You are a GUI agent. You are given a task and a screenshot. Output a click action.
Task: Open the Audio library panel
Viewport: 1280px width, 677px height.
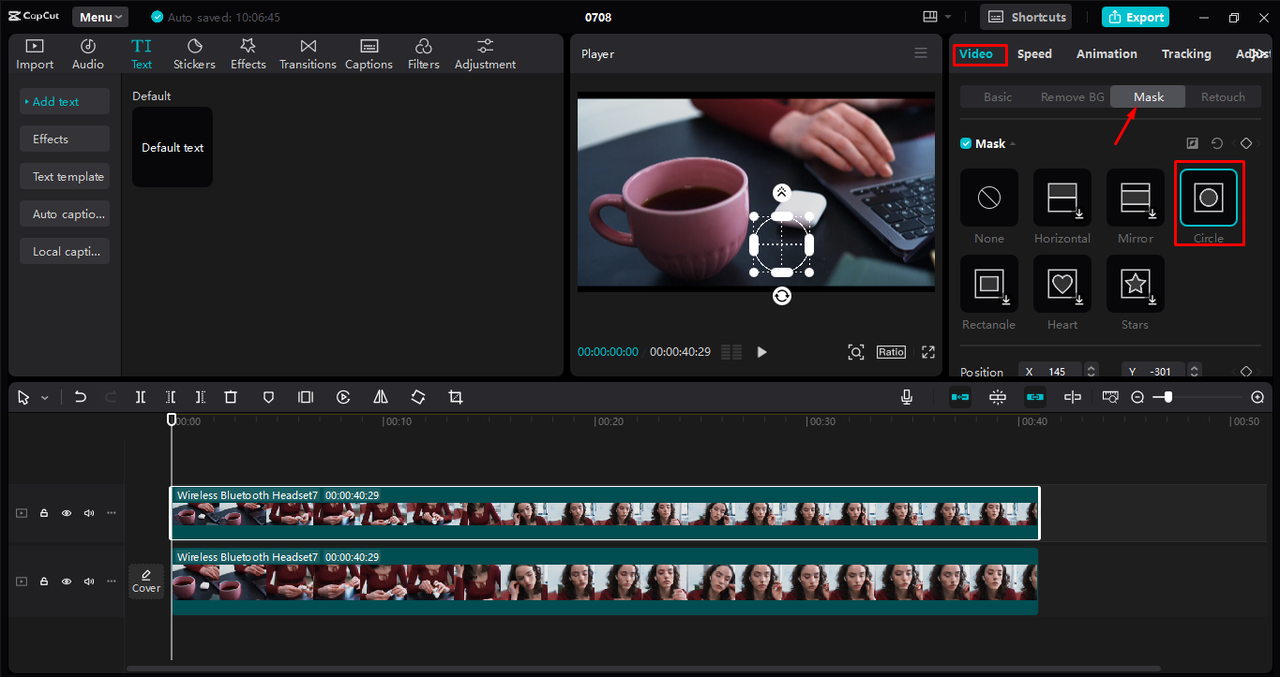(88, 54)
